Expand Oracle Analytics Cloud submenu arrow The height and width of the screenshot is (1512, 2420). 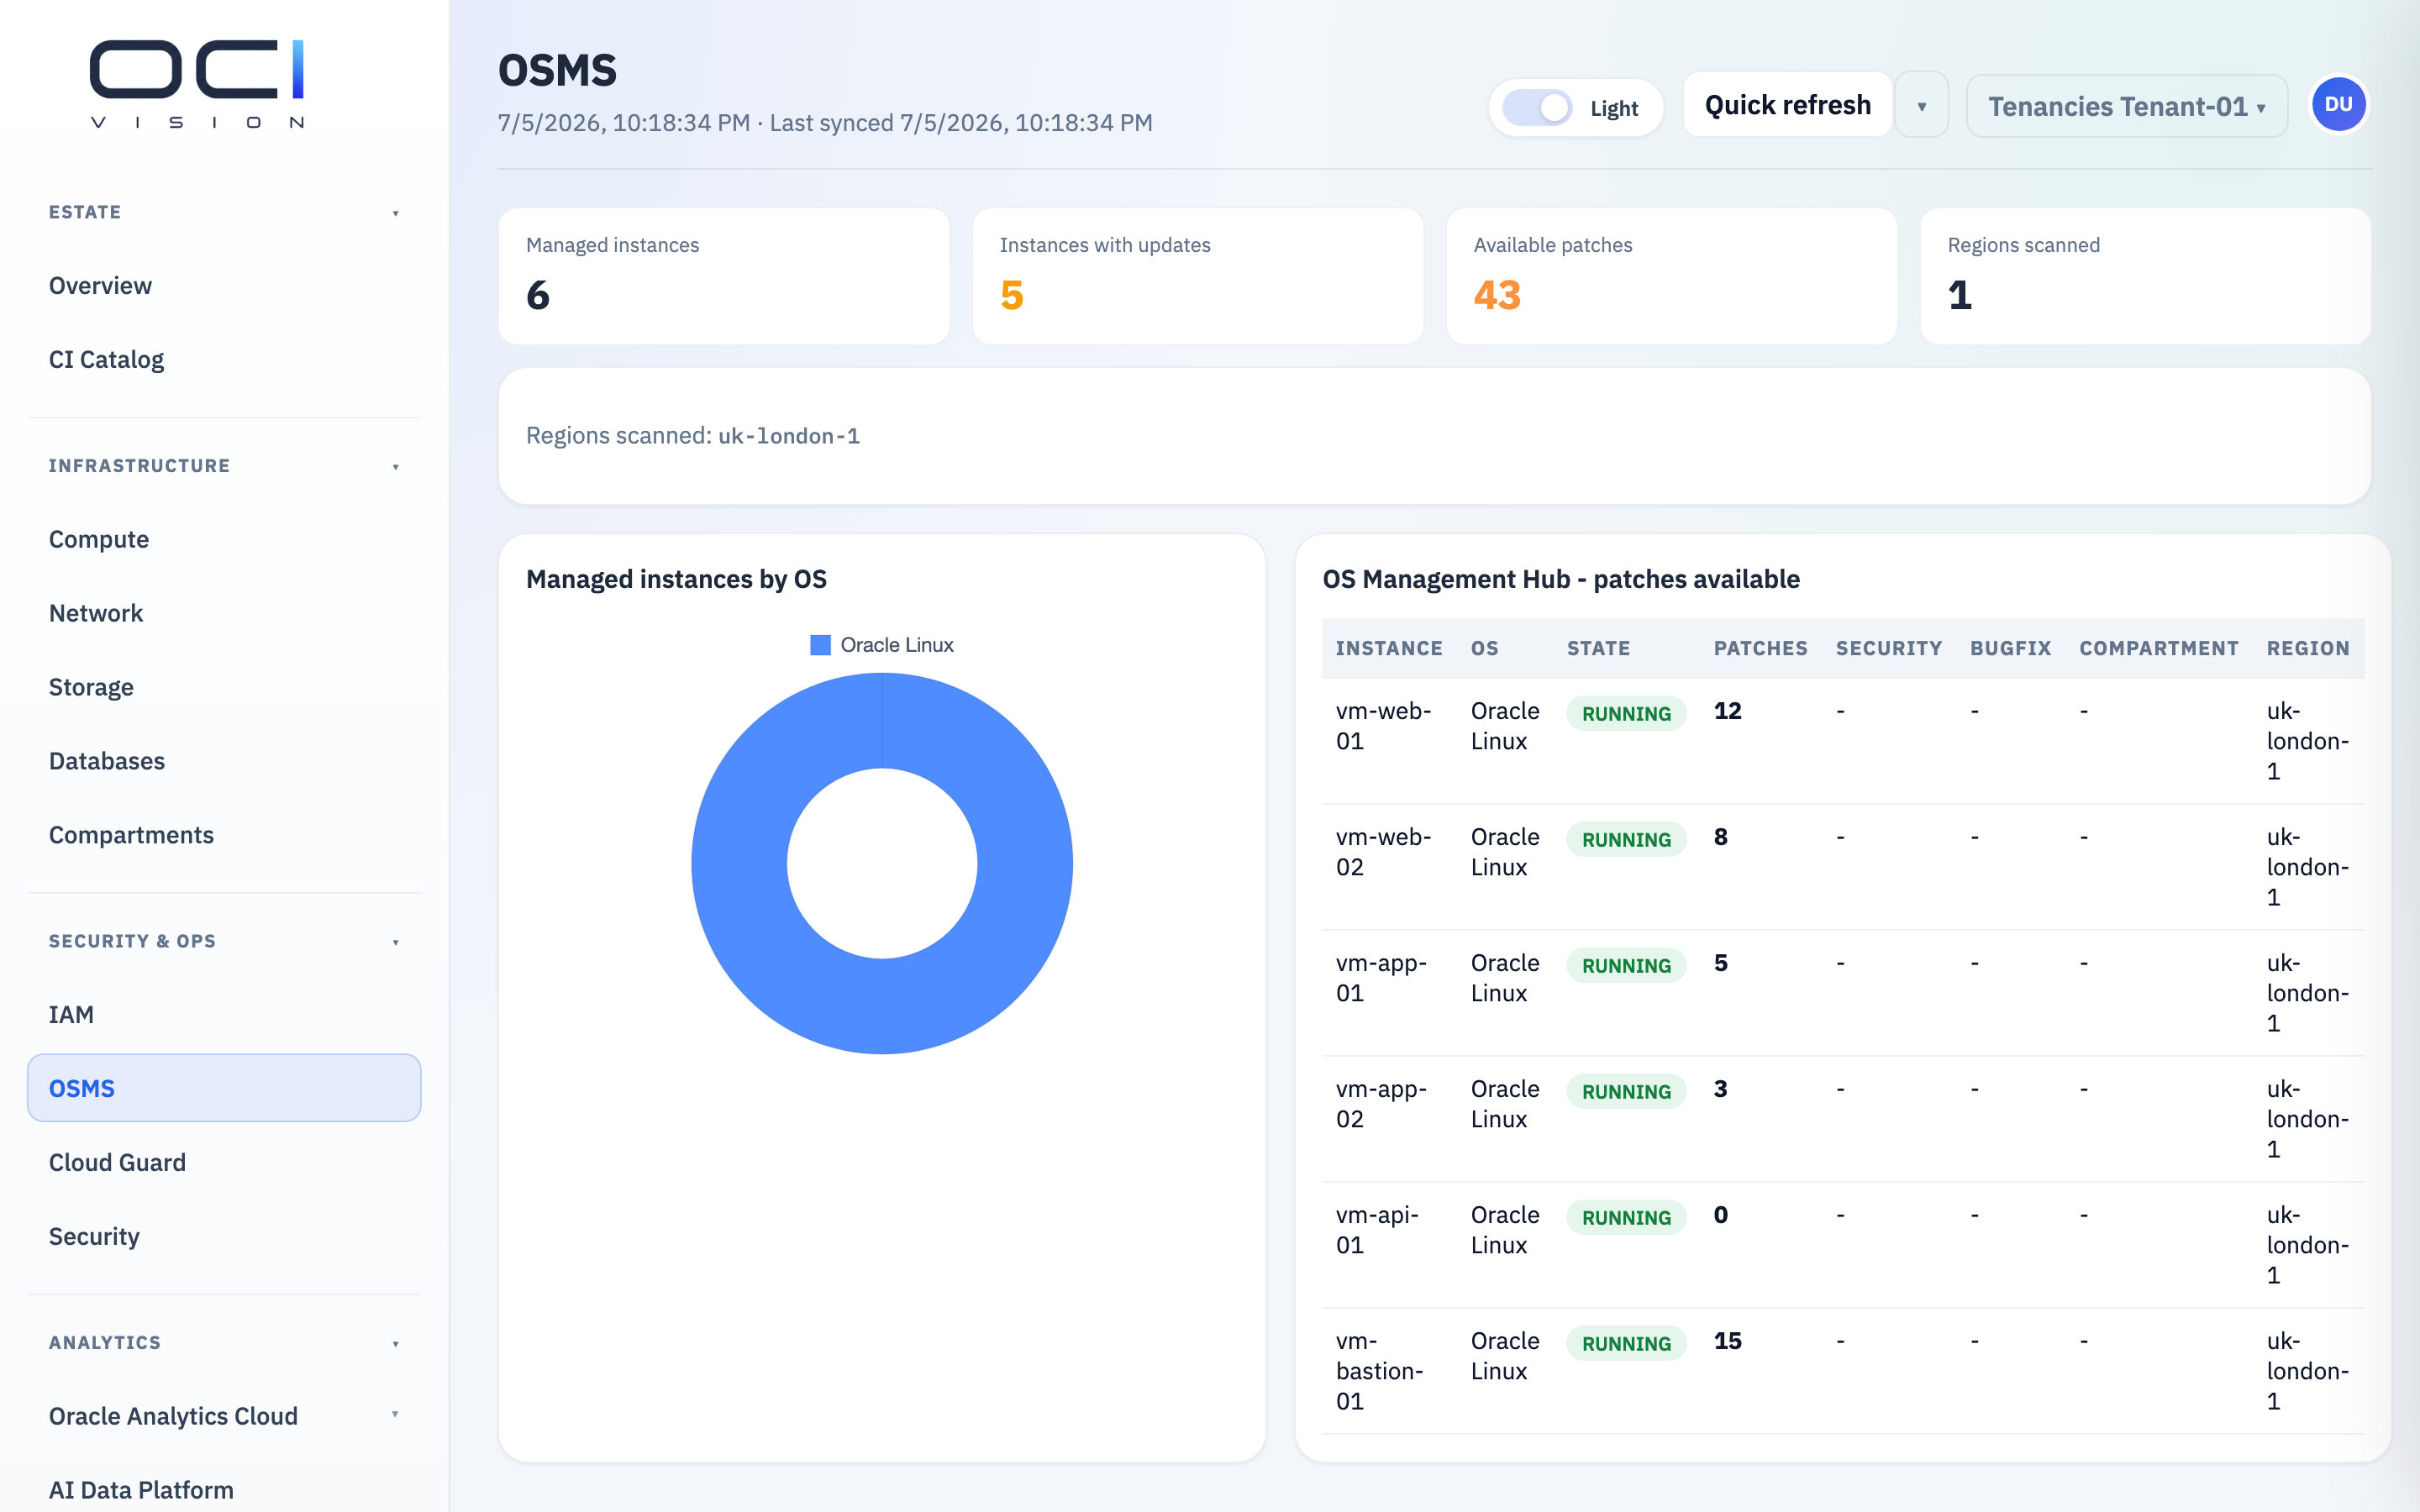395,1415
